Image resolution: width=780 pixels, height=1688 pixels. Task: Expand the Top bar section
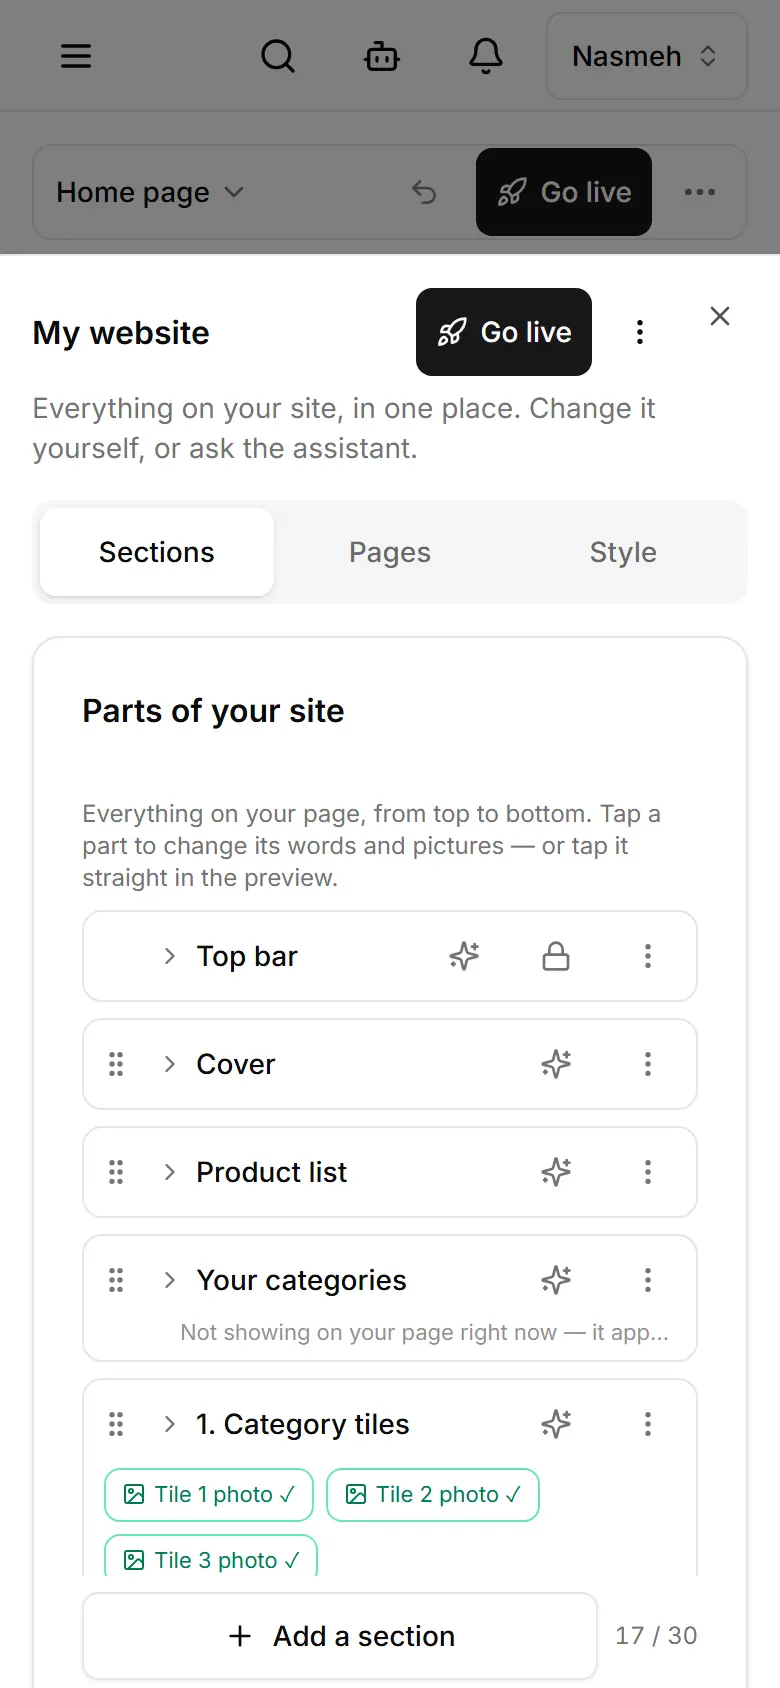pos(170,956)
